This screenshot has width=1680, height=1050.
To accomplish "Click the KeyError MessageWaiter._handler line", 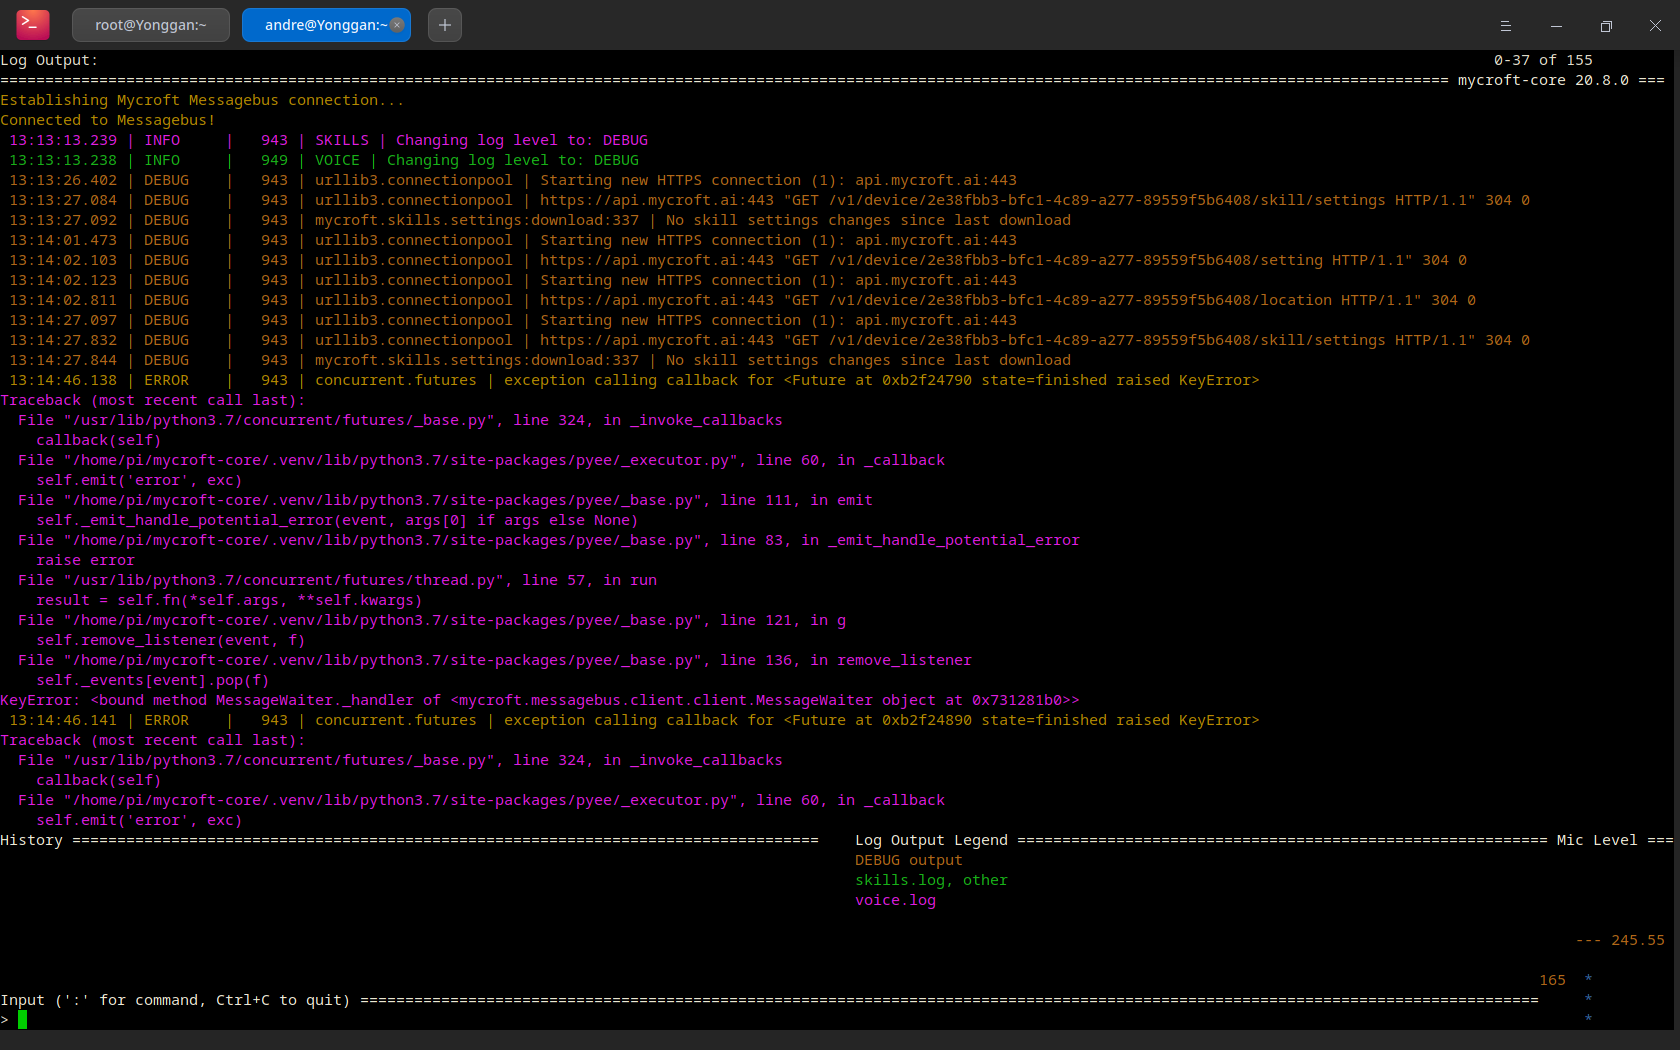I will [x=540, y=700].
